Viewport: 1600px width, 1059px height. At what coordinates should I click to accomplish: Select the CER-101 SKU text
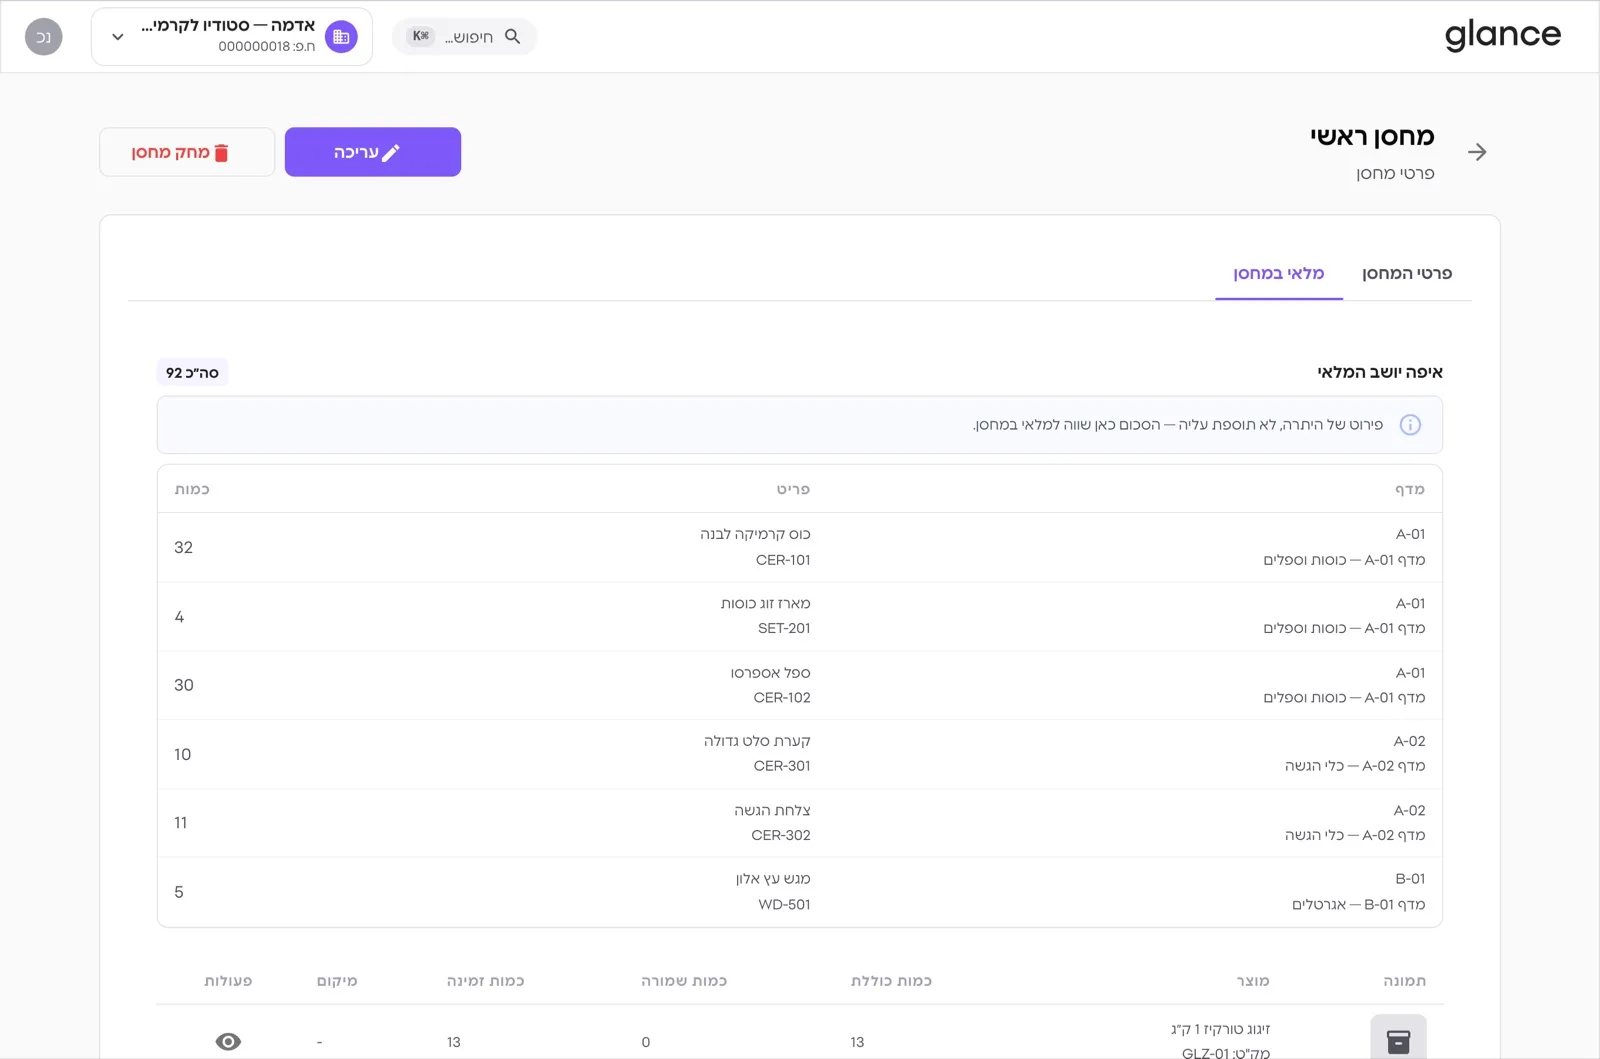click(783, 560)
